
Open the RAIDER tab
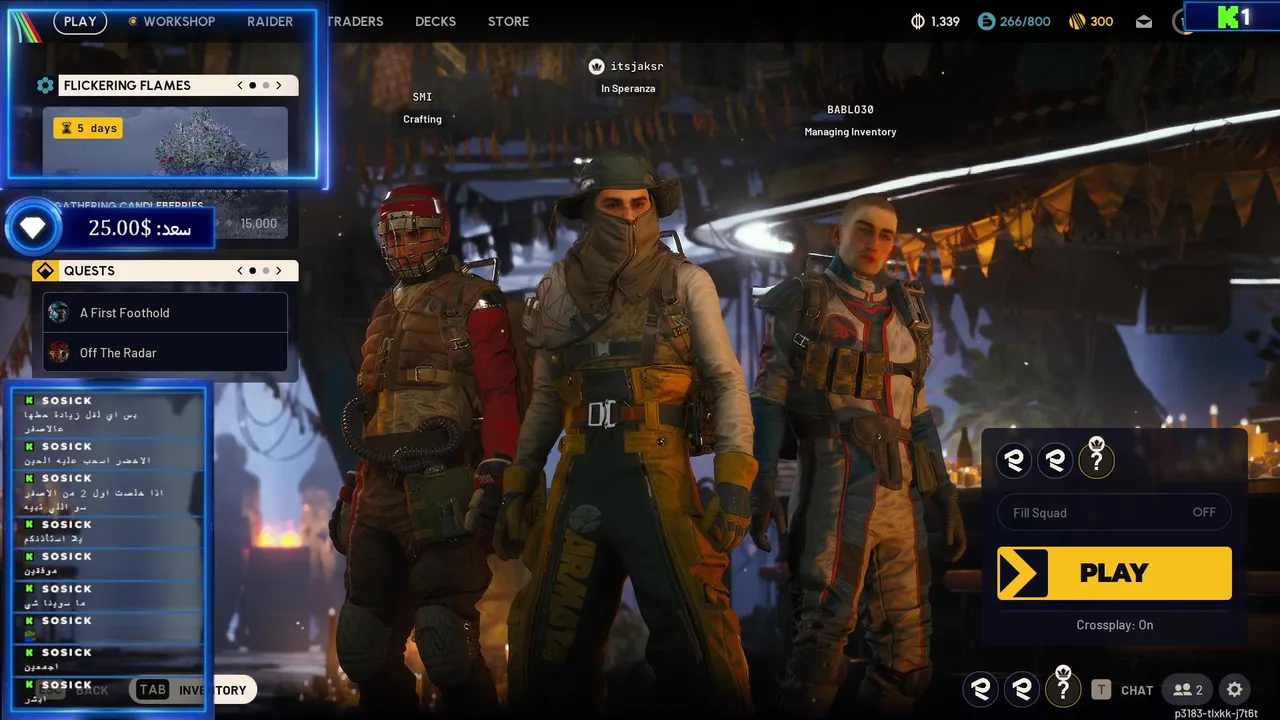(x=270, y=21)
